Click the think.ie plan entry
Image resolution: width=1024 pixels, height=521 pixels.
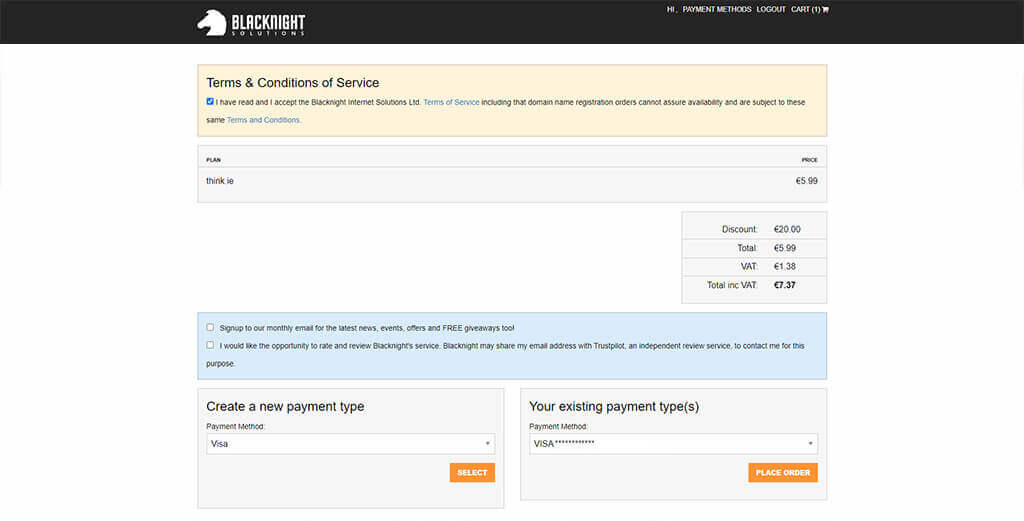[220, 181]
